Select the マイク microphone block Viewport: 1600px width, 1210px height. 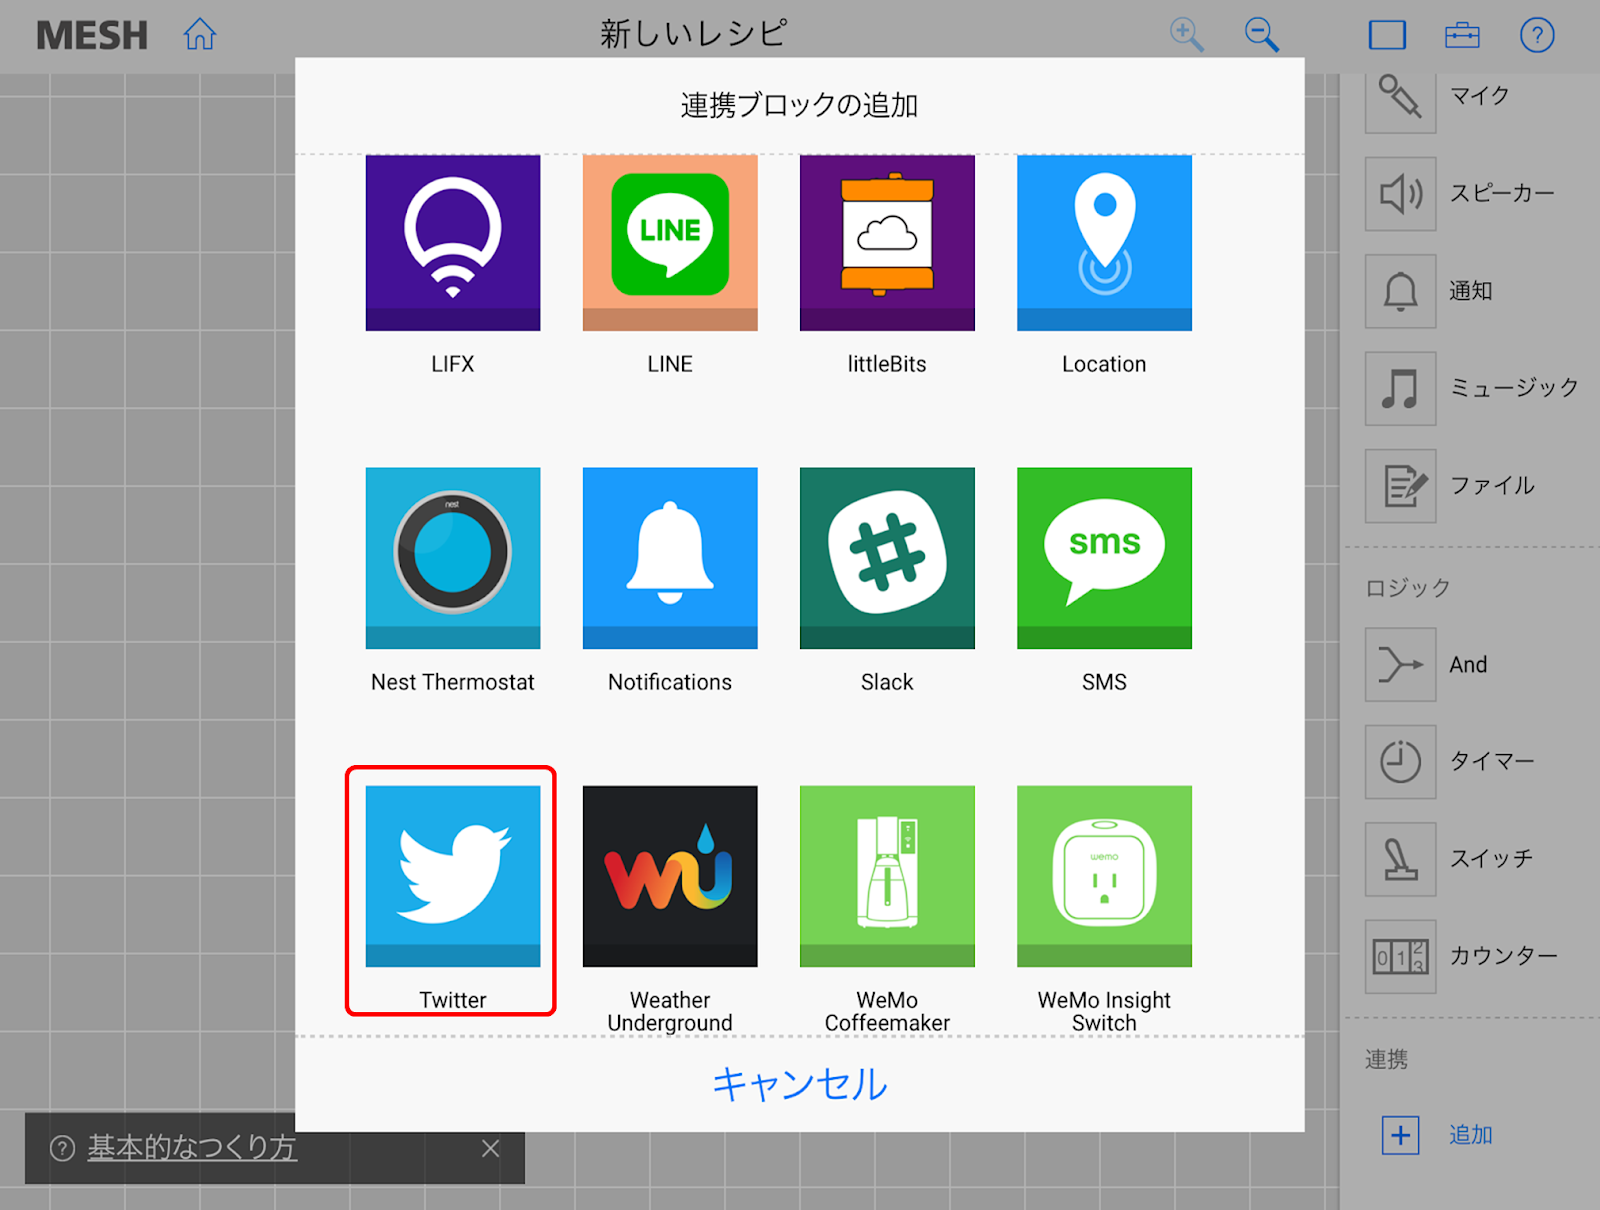[1401, 97]
